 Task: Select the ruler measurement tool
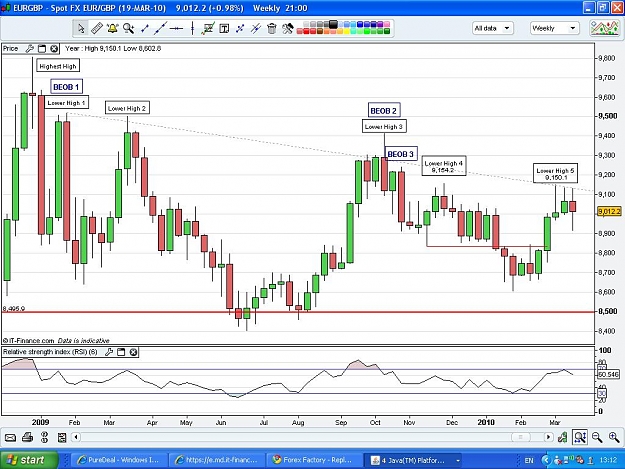click(96, 28)
